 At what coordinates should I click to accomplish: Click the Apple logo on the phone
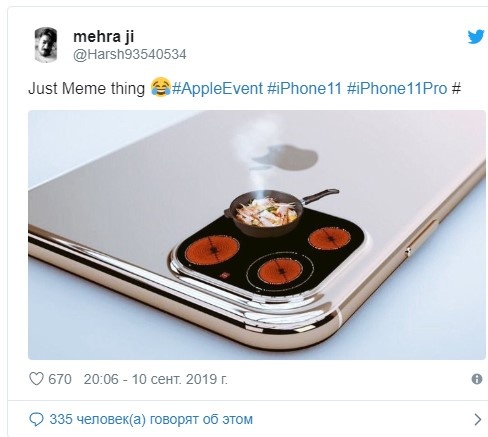[x=285, y=157]
